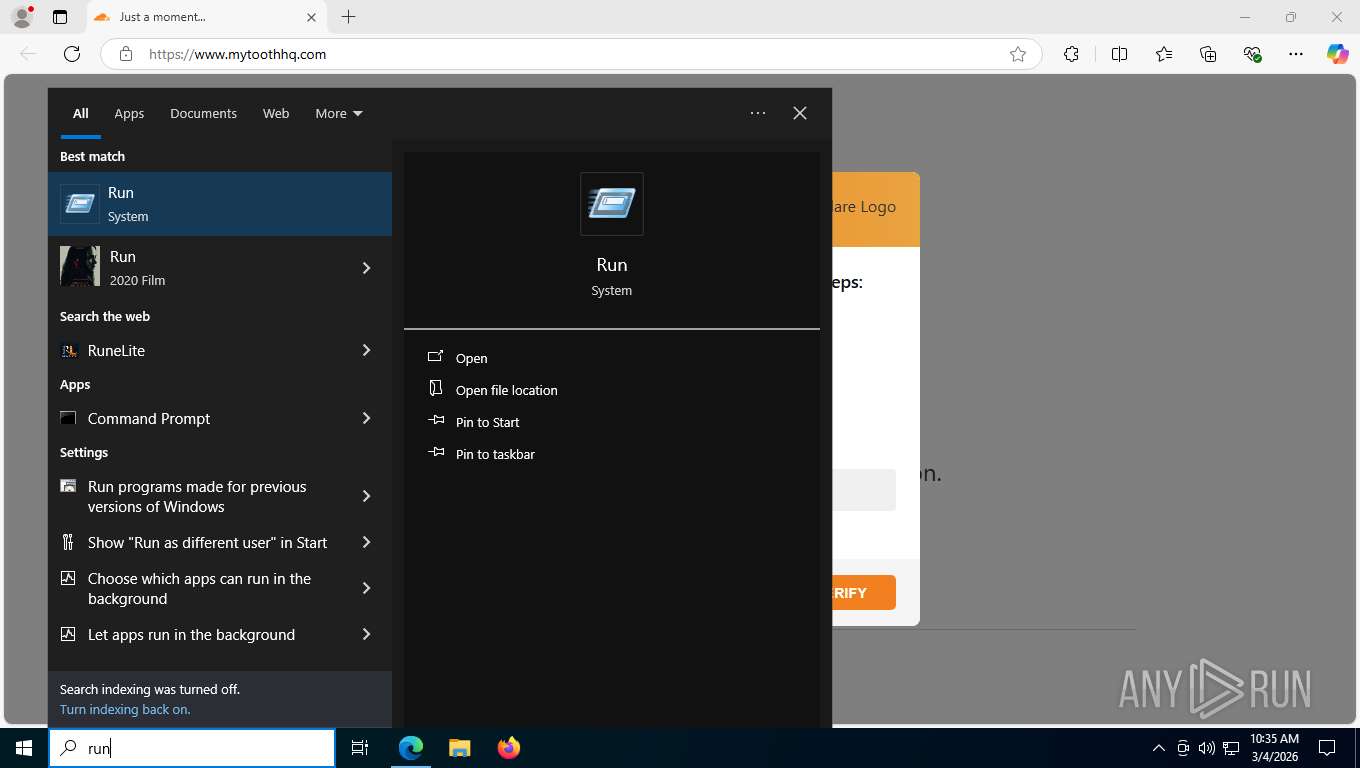
Task: Open Edge Favorites list
Action: (1164, 54)
